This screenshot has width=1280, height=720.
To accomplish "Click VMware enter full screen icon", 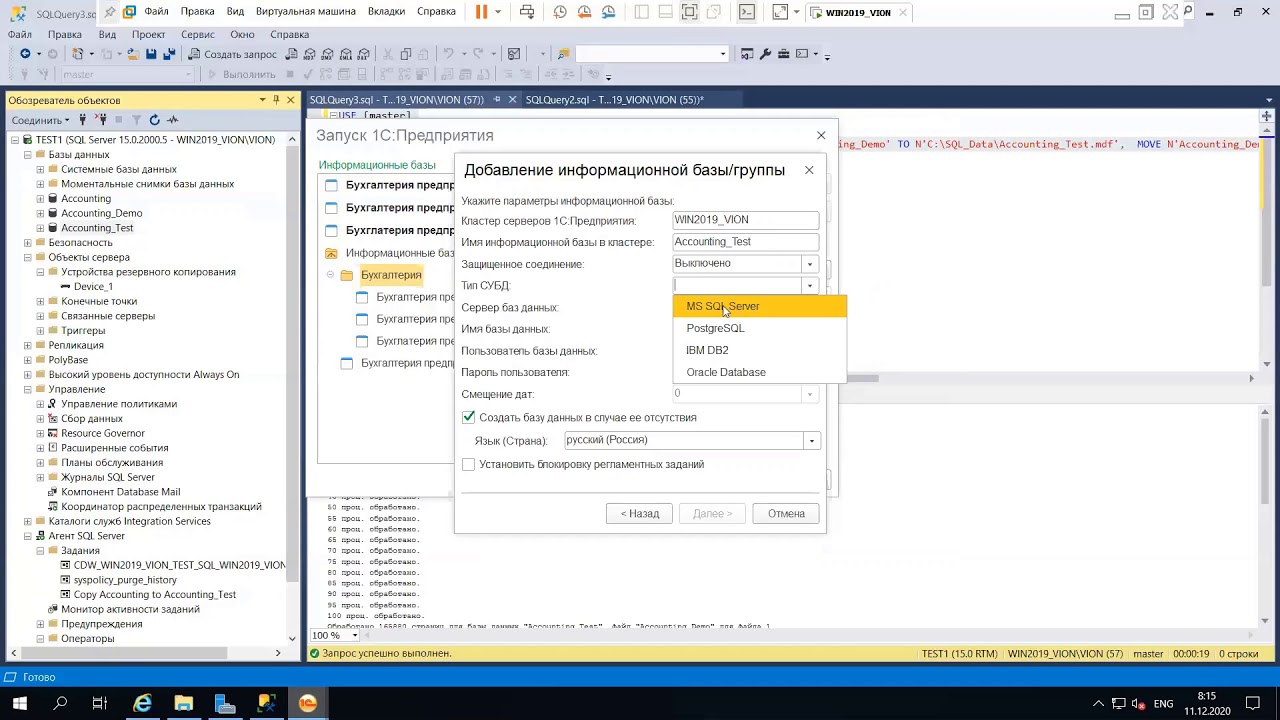I will point(689,12).
